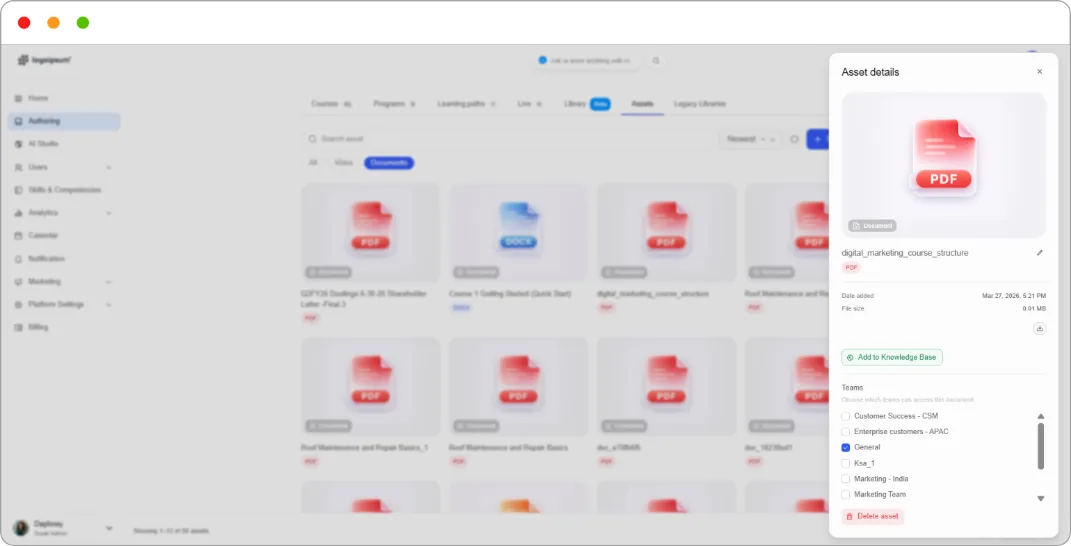Select the digital_marketing_course_structure filename text

coord(905,253)
